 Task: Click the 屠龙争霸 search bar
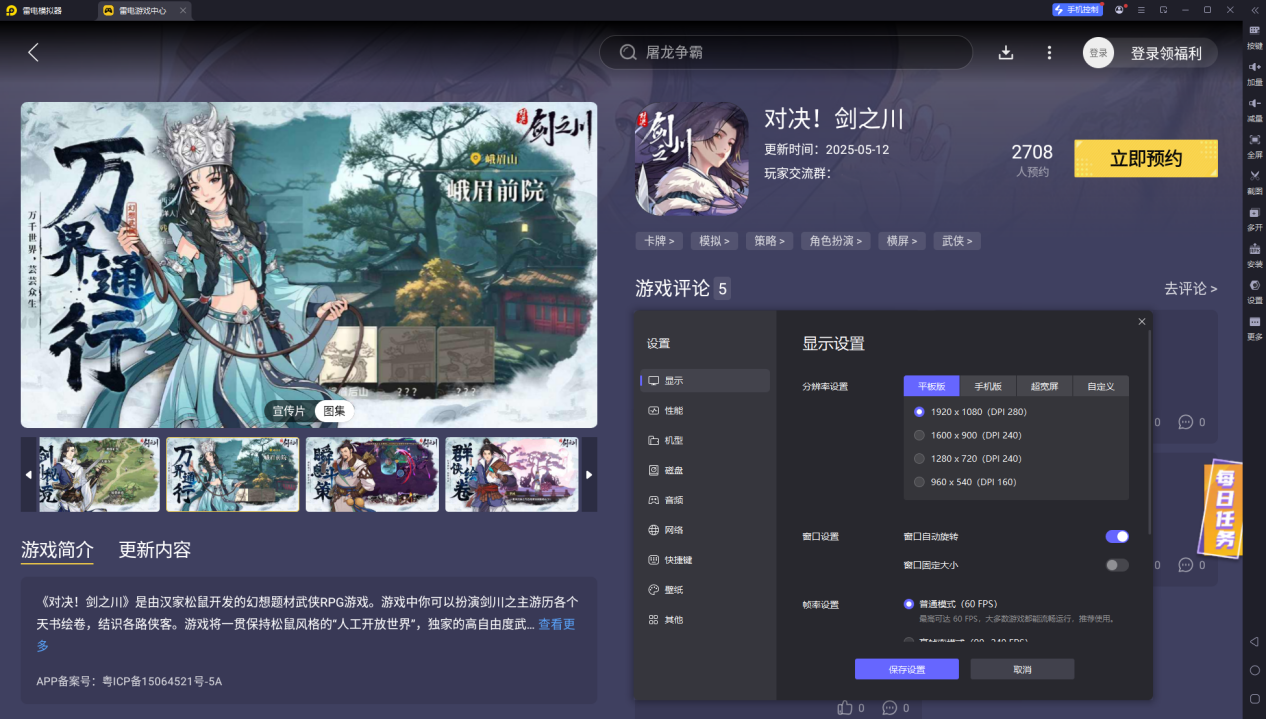[786, 52]
